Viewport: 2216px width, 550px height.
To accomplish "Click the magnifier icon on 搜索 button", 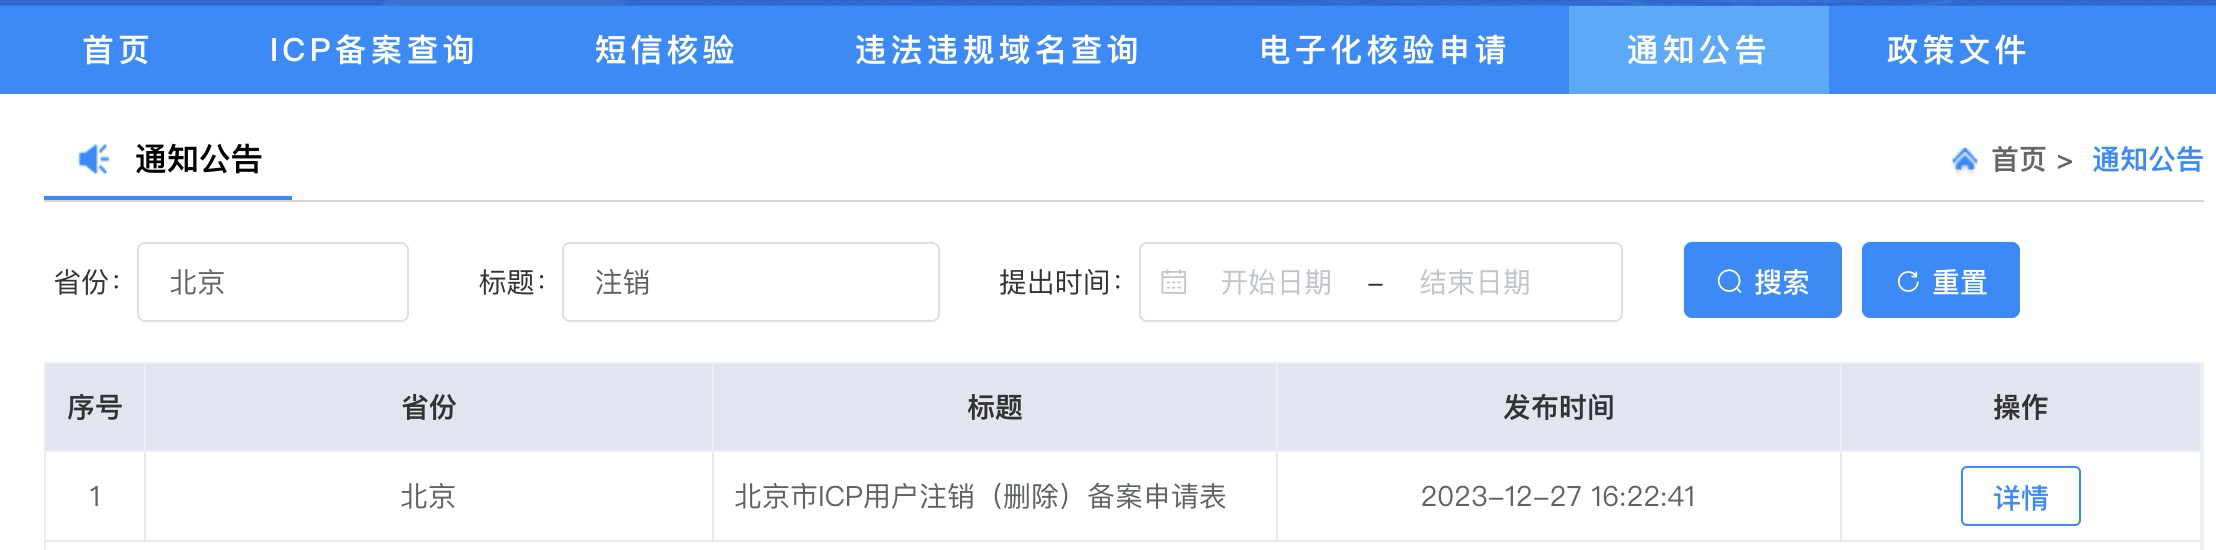I will pyautogui.click(x=1729, y=282).
